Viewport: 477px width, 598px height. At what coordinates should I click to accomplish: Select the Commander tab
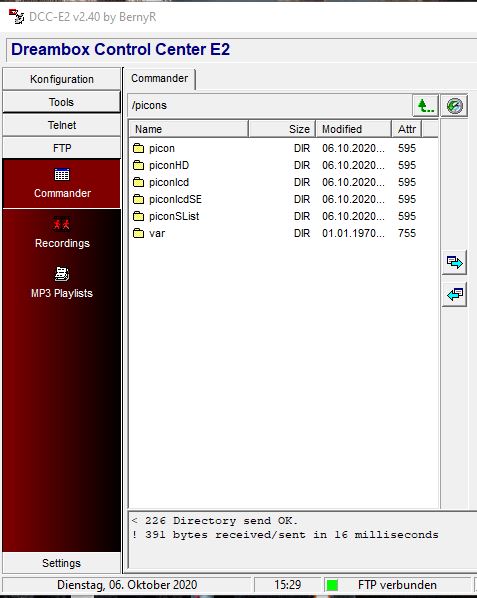159,79
